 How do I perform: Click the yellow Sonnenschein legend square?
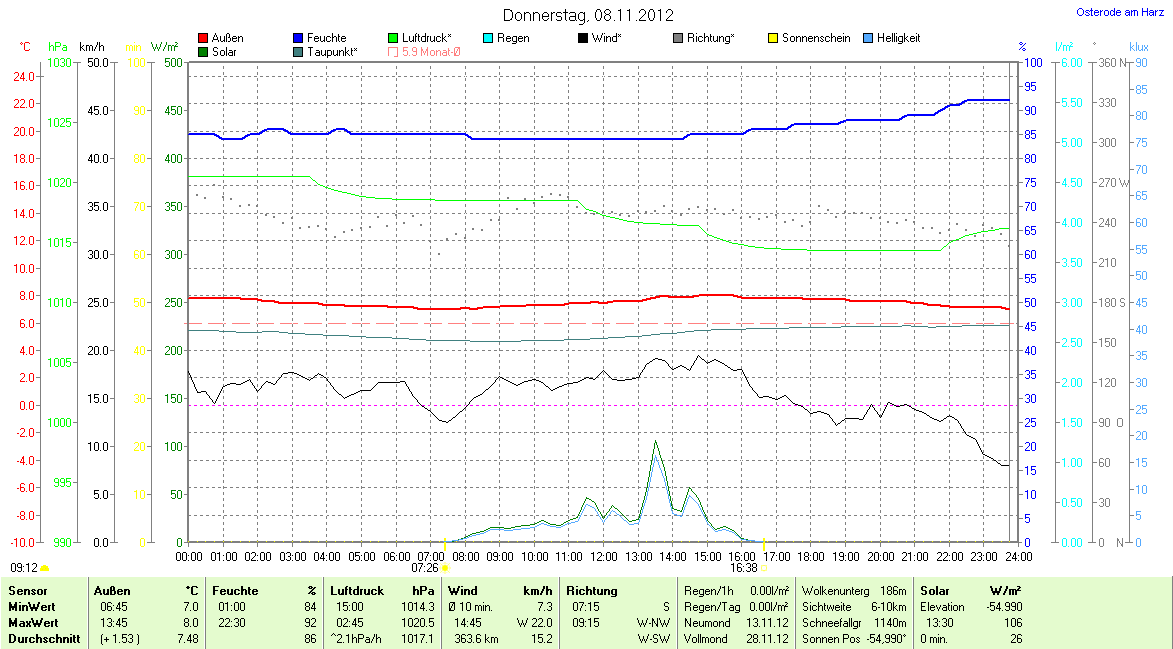point(773,39)
